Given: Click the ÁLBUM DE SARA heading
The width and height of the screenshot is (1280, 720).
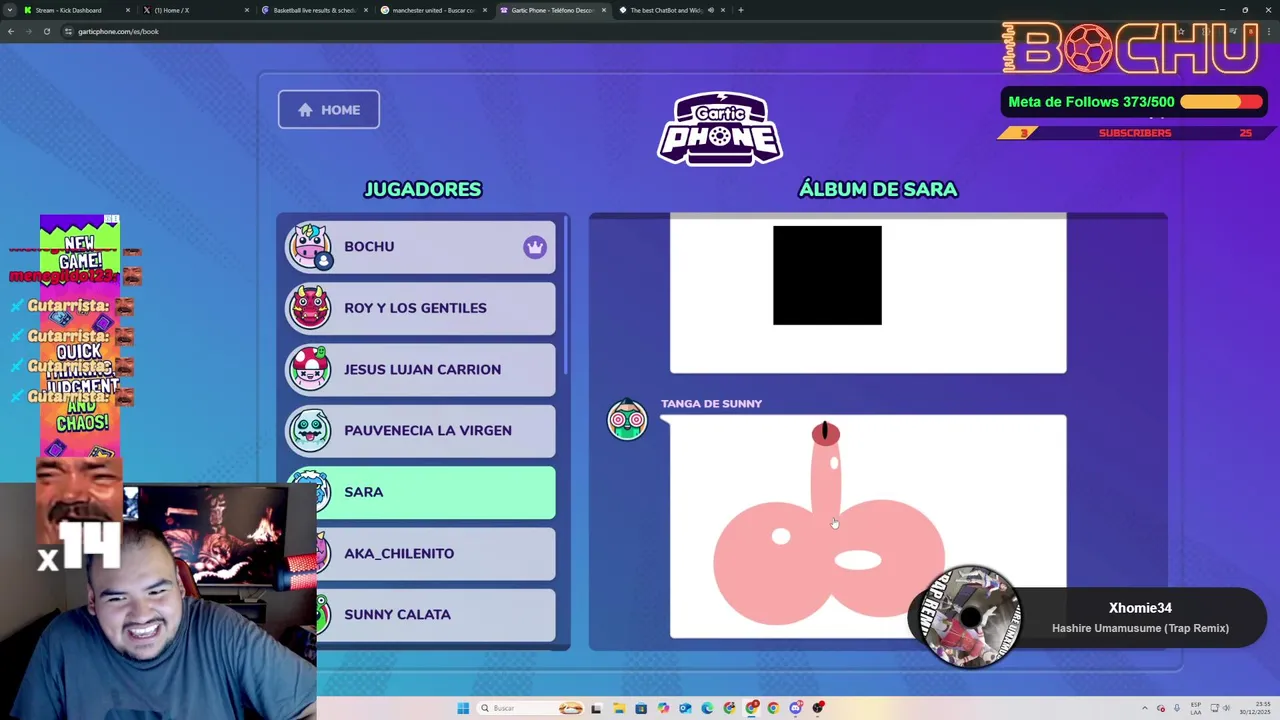Looking at the screenshot, I should coord(878,189).
